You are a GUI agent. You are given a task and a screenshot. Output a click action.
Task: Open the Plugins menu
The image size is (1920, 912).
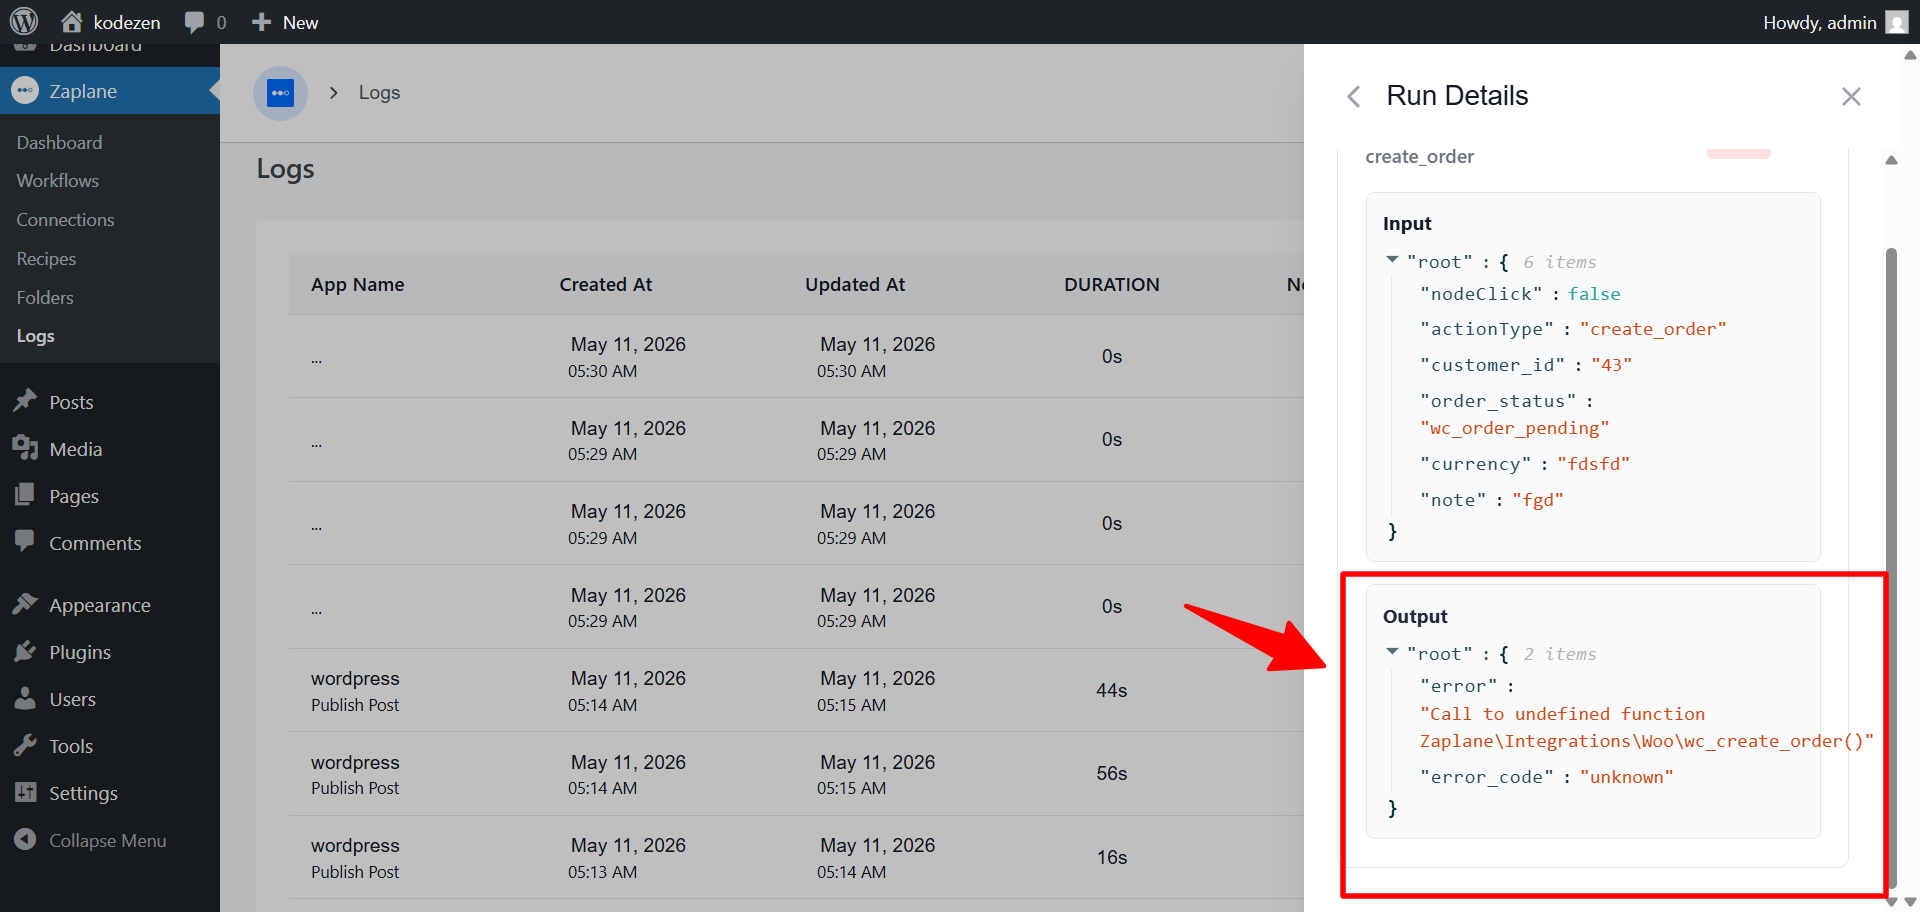(80, 652)
